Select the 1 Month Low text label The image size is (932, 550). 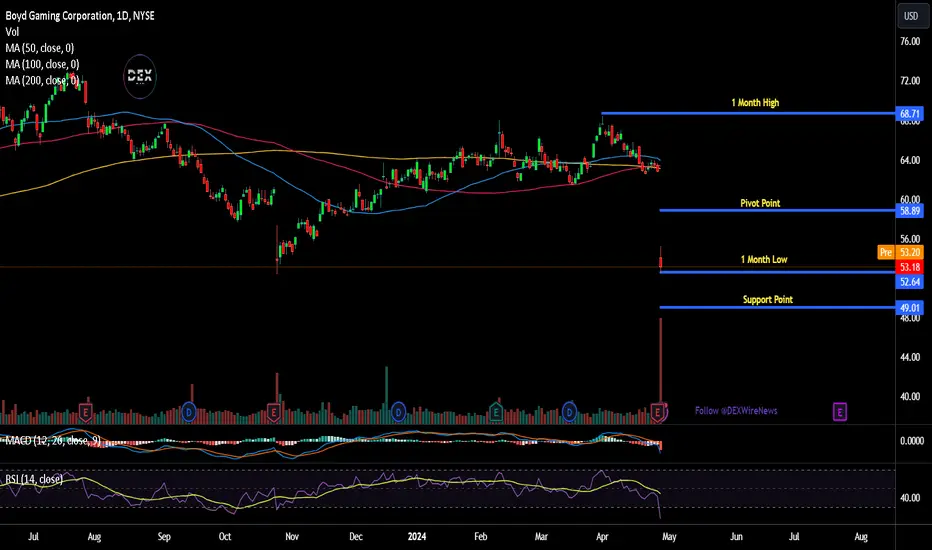(x=764, y=260)
